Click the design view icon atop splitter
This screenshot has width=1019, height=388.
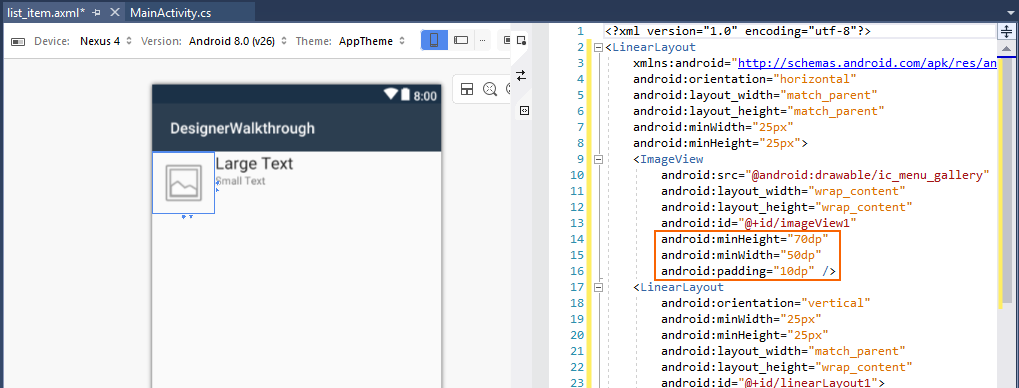[522, 41]
